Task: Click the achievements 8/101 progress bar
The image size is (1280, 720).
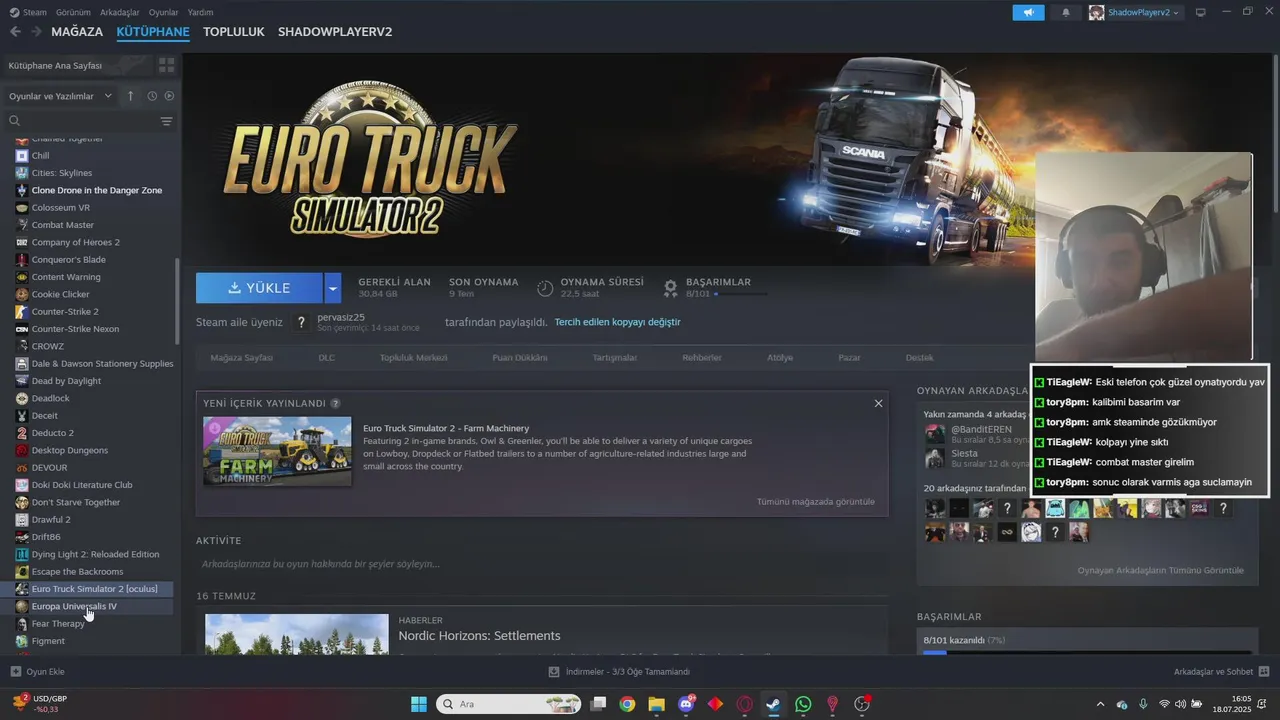Action: coord(740,295)
